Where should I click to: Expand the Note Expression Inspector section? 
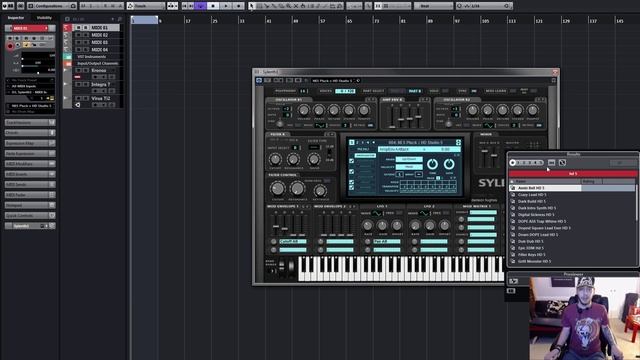pyautogui.click(x=30, y=153)
